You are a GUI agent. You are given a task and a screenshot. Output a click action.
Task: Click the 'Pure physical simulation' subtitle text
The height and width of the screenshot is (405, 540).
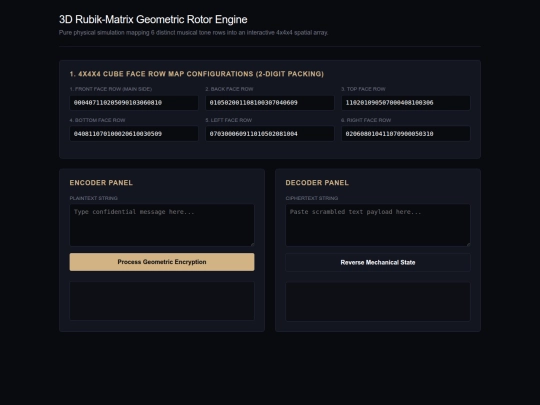point(194,33)
